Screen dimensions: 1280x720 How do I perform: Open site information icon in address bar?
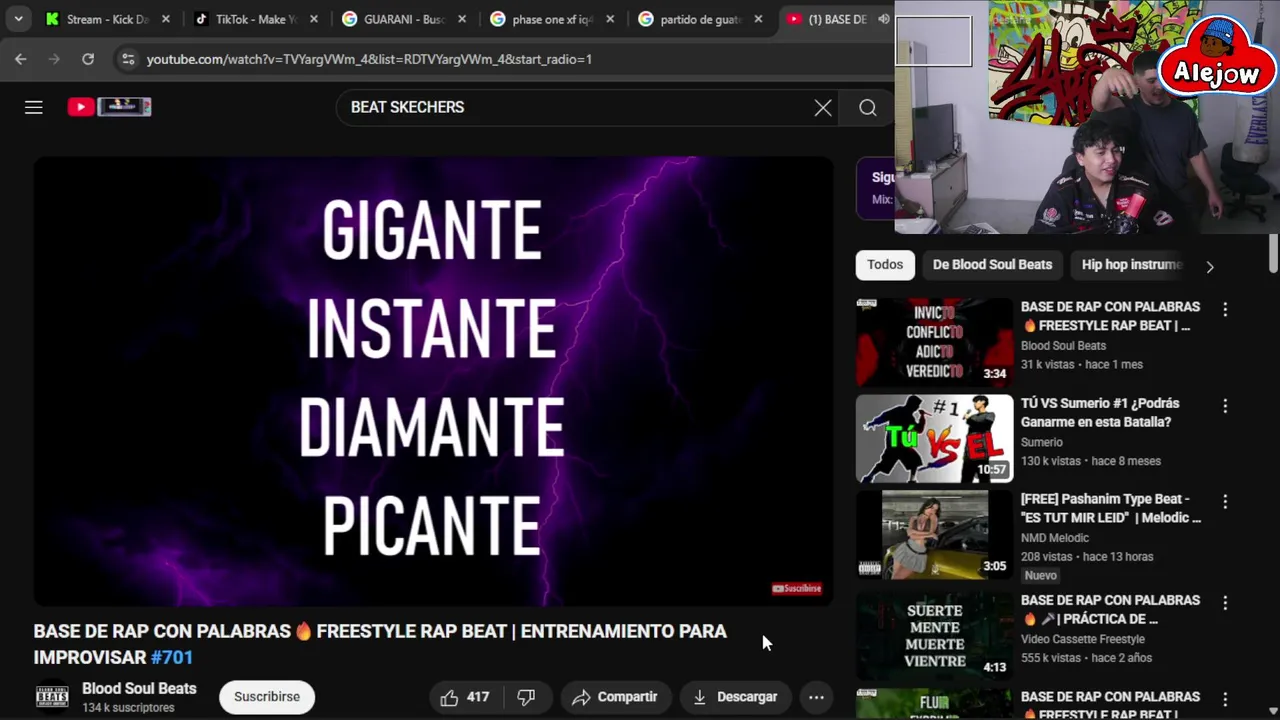(127, 59)
